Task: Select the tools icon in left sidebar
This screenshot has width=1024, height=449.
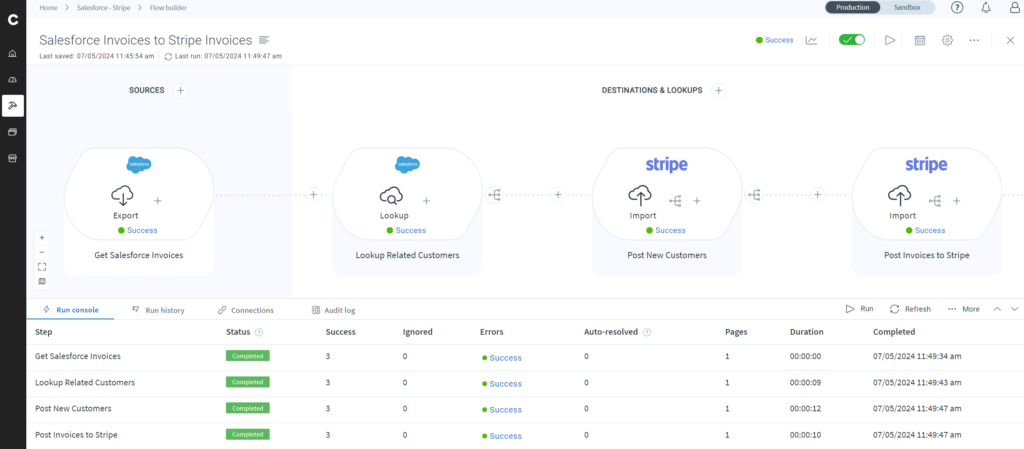Action: pyautogui.click(x=12, y=106)
